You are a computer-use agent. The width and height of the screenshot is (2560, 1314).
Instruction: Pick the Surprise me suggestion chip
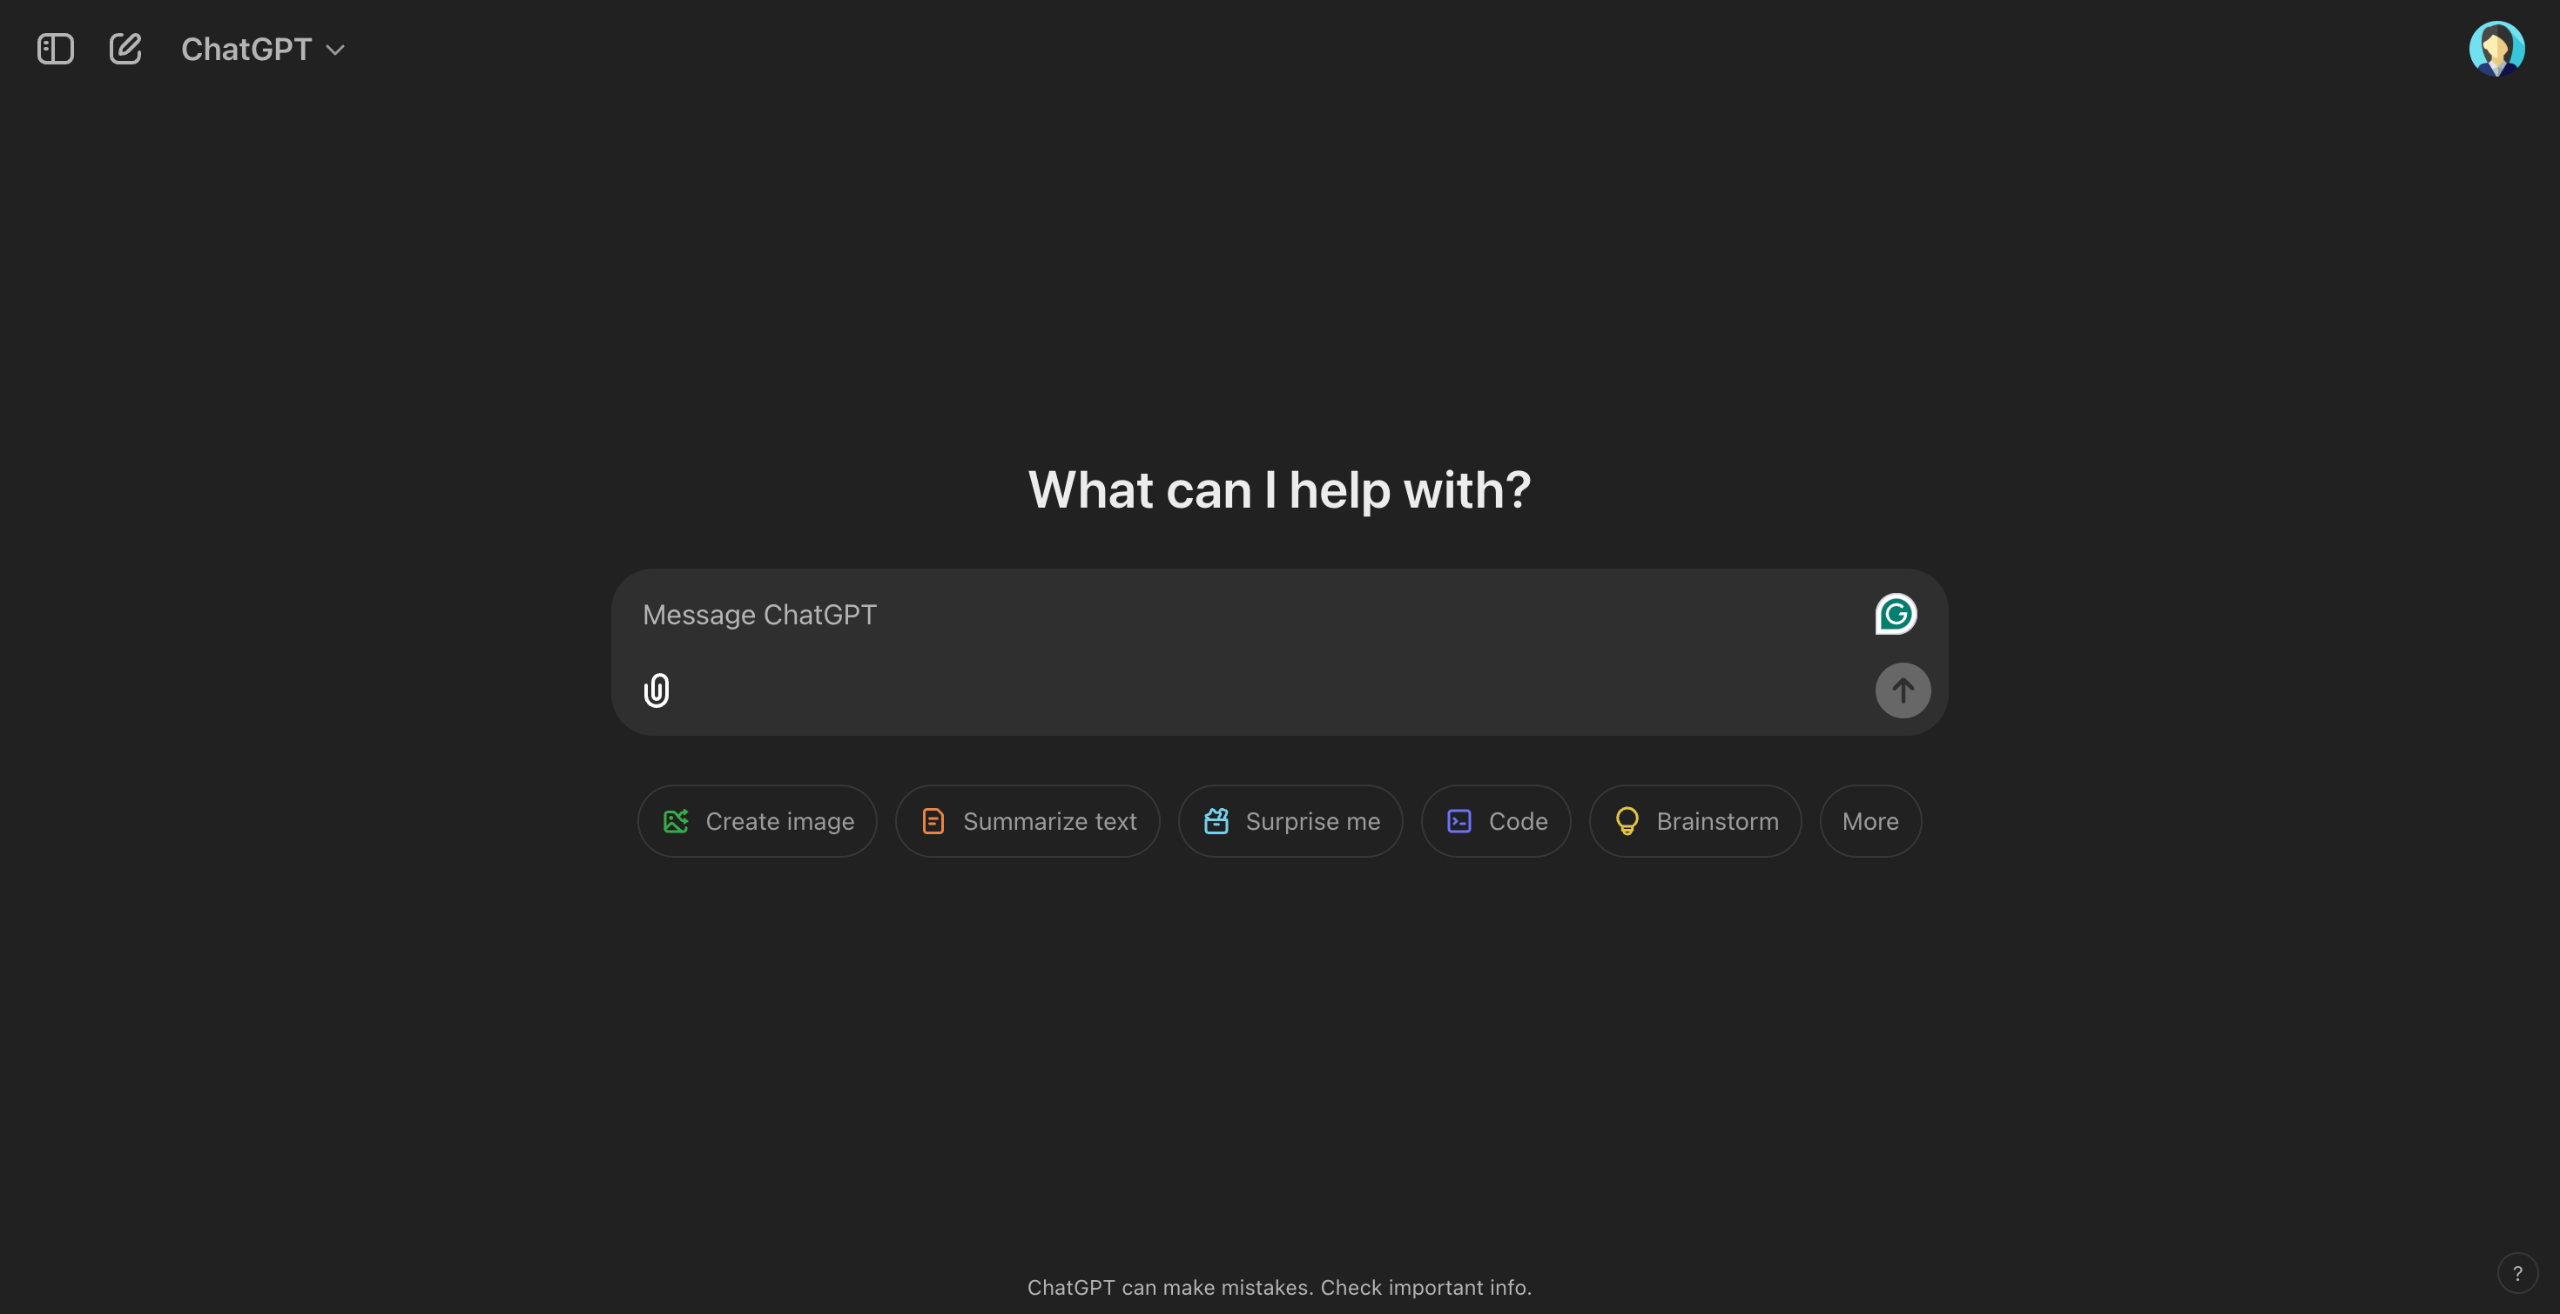tap(1291, 821)
